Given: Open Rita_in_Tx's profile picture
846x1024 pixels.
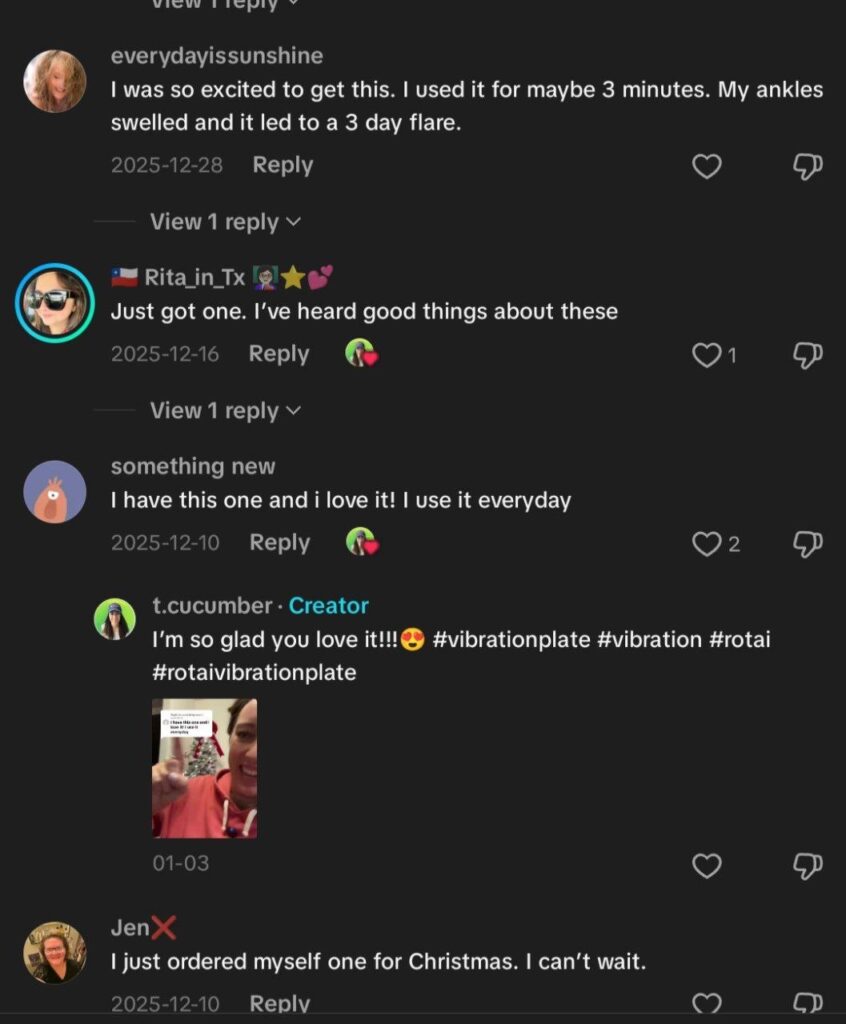Looking at the screenshot, I should point(55,302).
